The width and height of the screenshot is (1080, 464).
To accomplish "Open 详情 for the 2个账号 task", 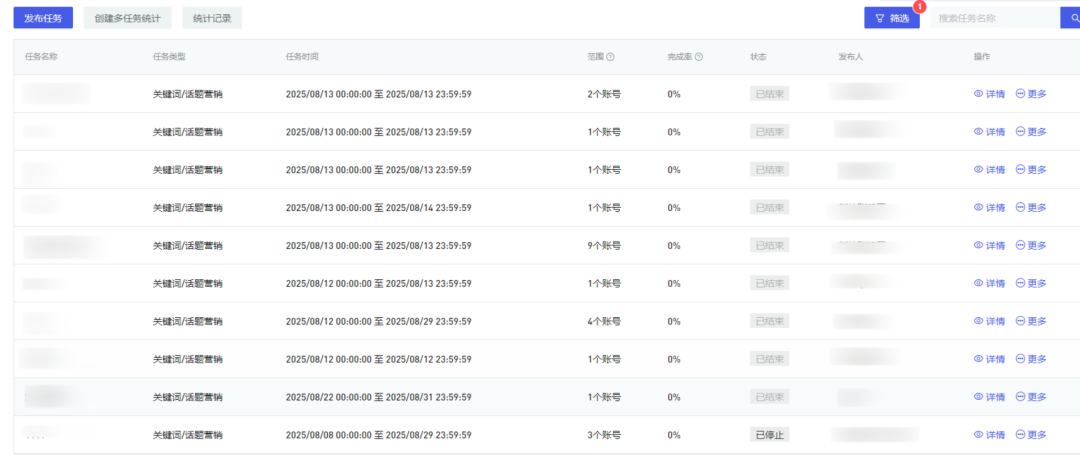I will [x=989, y=94].
